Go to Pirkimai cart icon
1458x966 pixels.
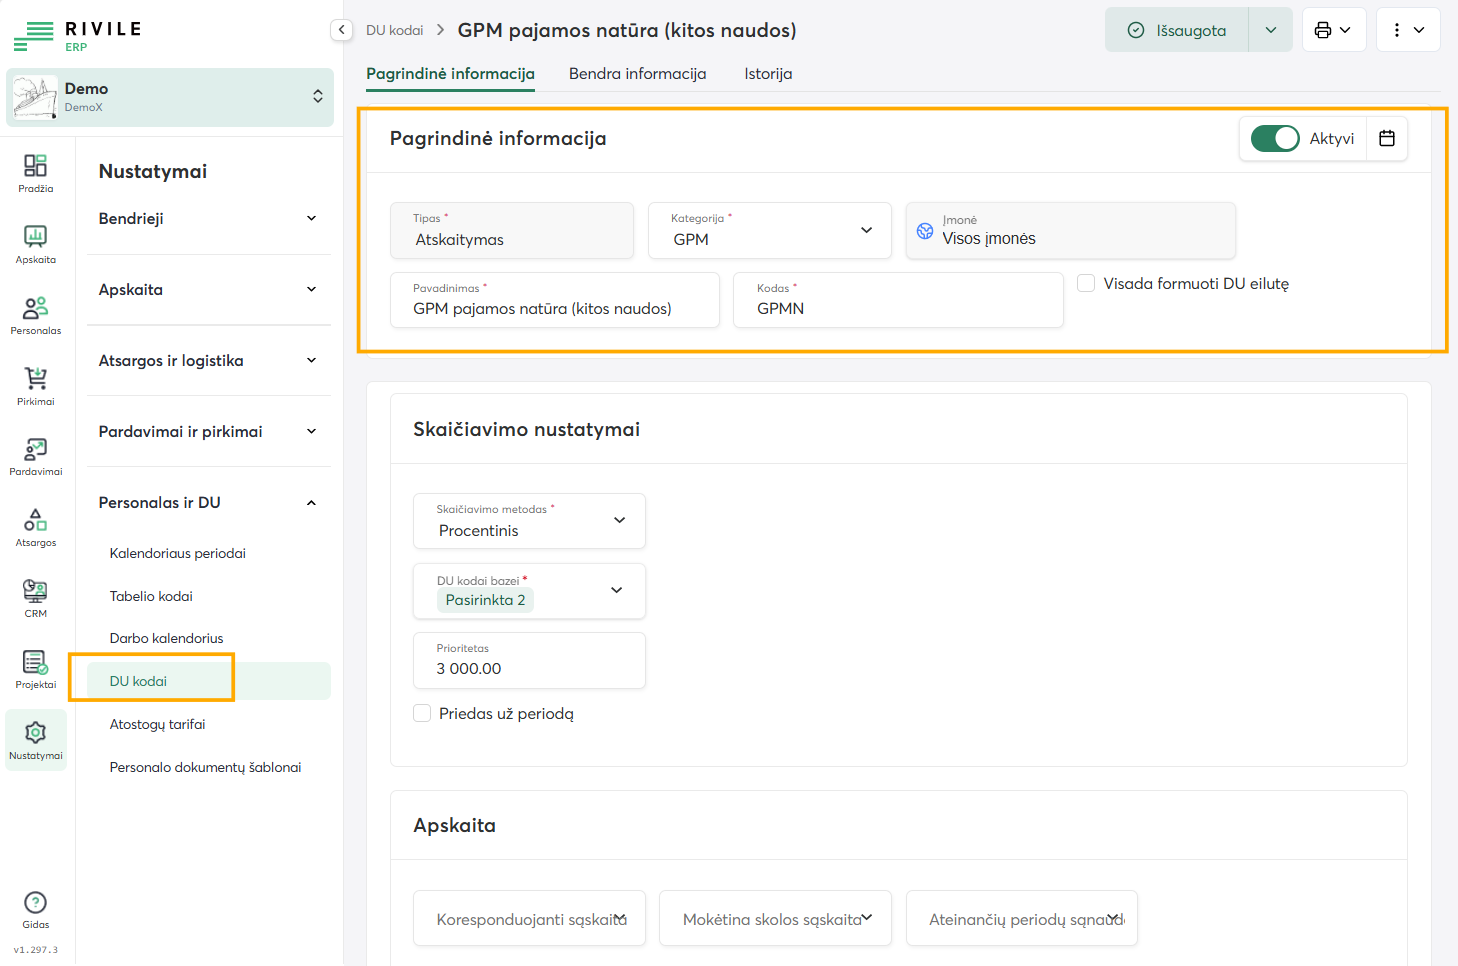[35, 386]
